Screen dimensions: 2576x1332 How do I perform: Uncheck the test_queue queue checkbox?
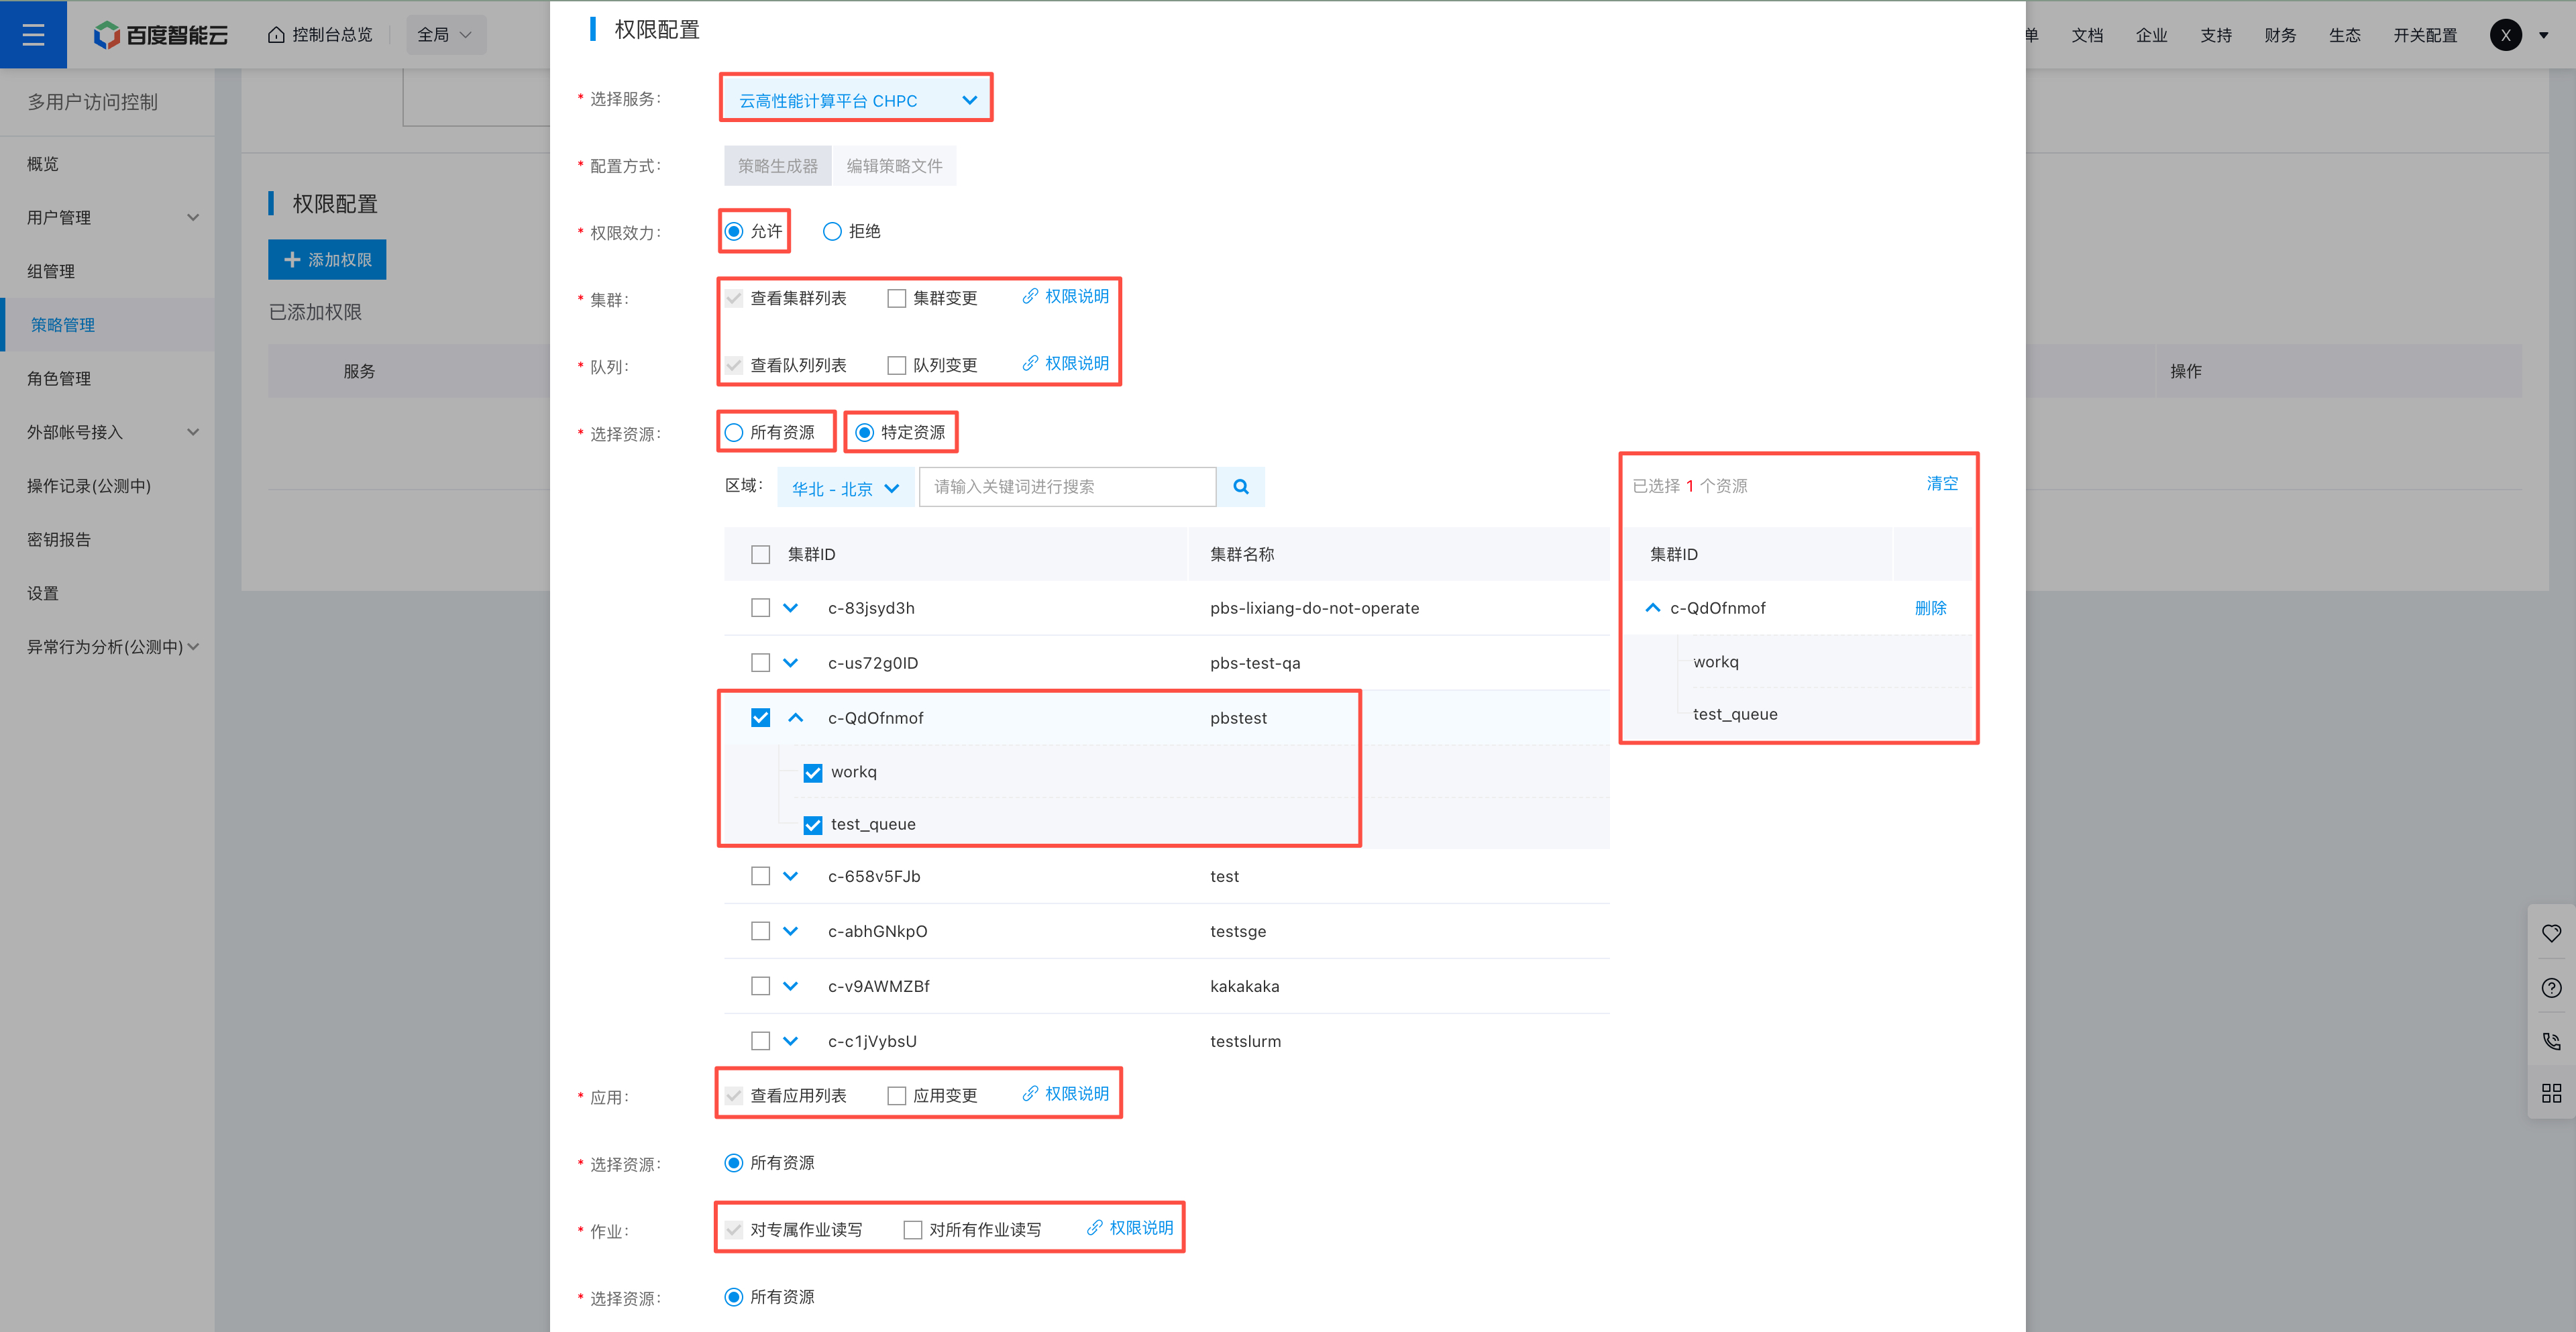(813, 825)
